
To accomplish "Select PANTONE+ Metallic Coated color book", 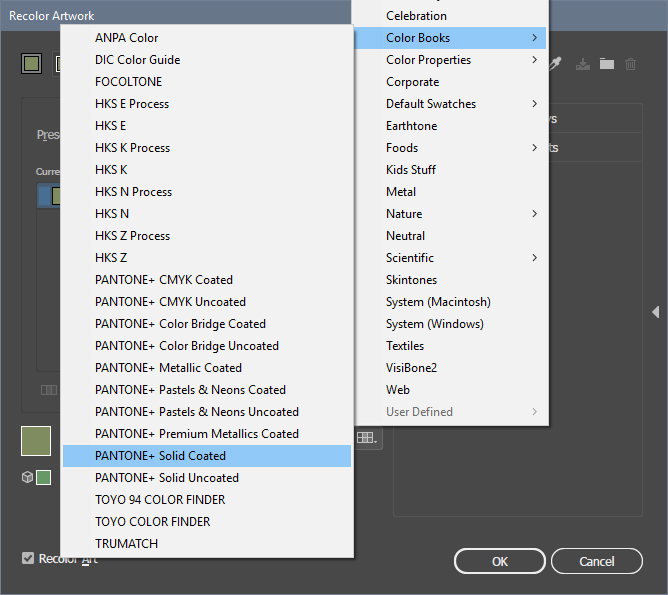I will 207,368.
